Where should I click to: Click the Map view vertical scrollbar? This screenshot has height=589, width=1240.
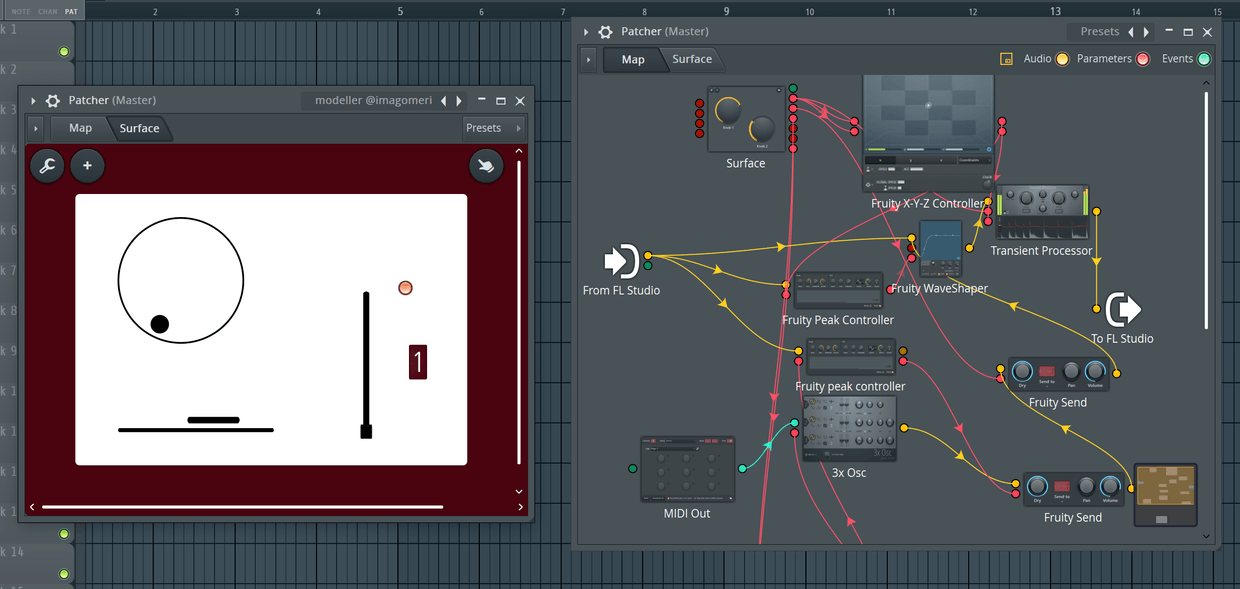1206,210
